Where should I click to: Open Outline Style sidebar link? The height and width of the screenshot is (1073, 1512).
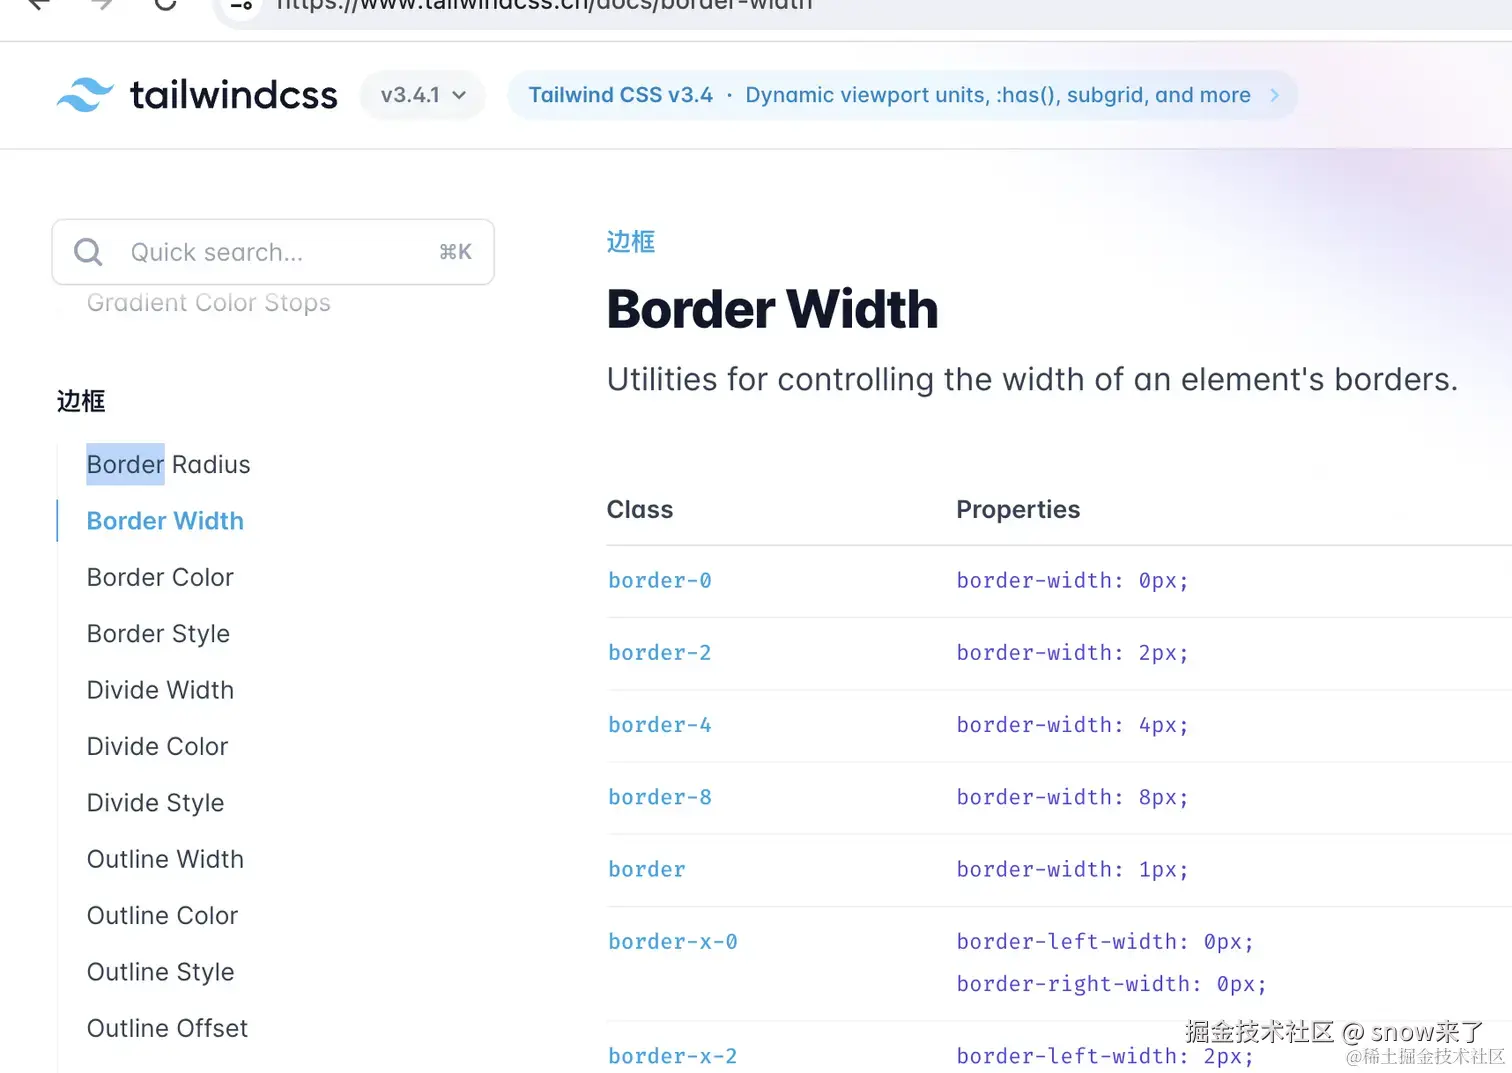point(160,972)
